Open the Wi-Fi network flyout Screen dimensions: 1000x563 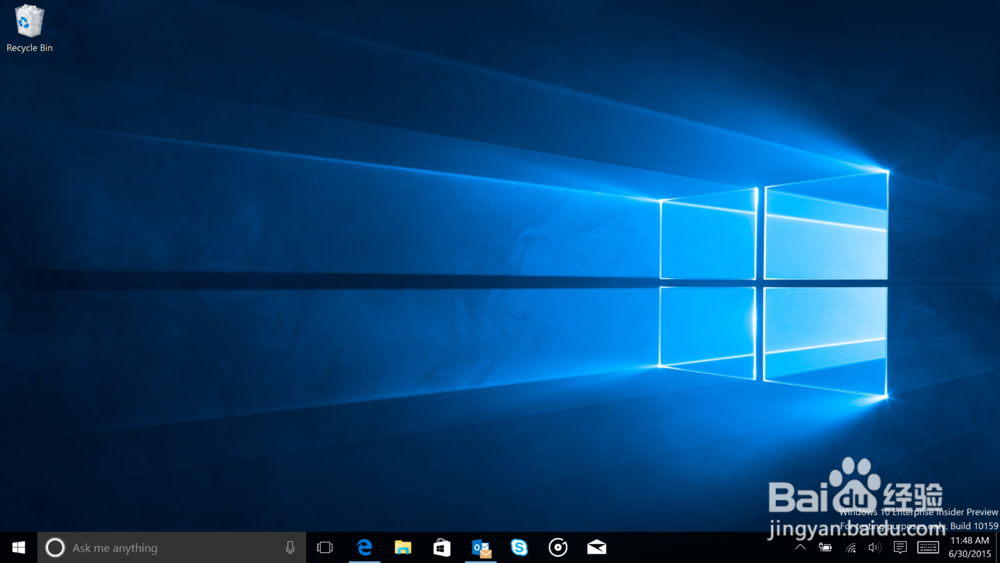point(851,548)
